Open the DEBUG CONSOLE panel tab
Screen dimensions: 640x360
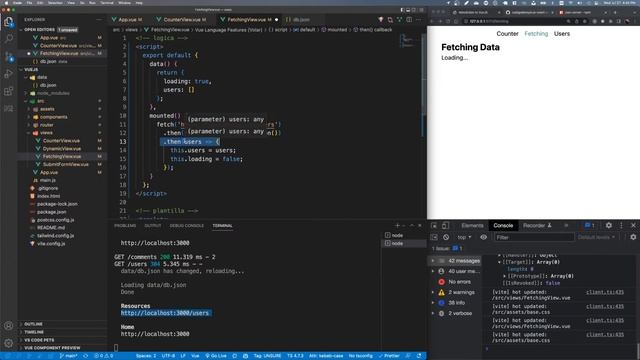(187, 225)
